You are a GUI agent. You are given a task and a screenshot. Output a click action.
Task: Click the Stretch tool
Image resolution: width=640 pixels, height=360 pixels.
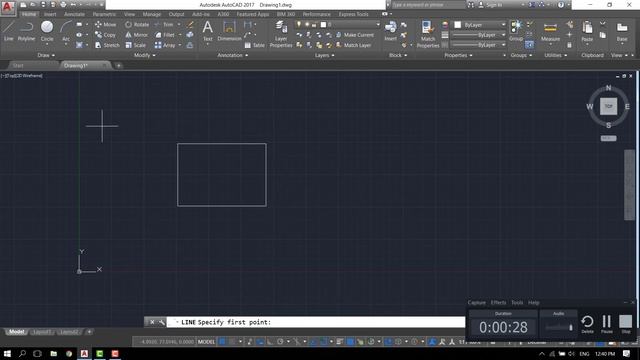[x=107, y=45]
